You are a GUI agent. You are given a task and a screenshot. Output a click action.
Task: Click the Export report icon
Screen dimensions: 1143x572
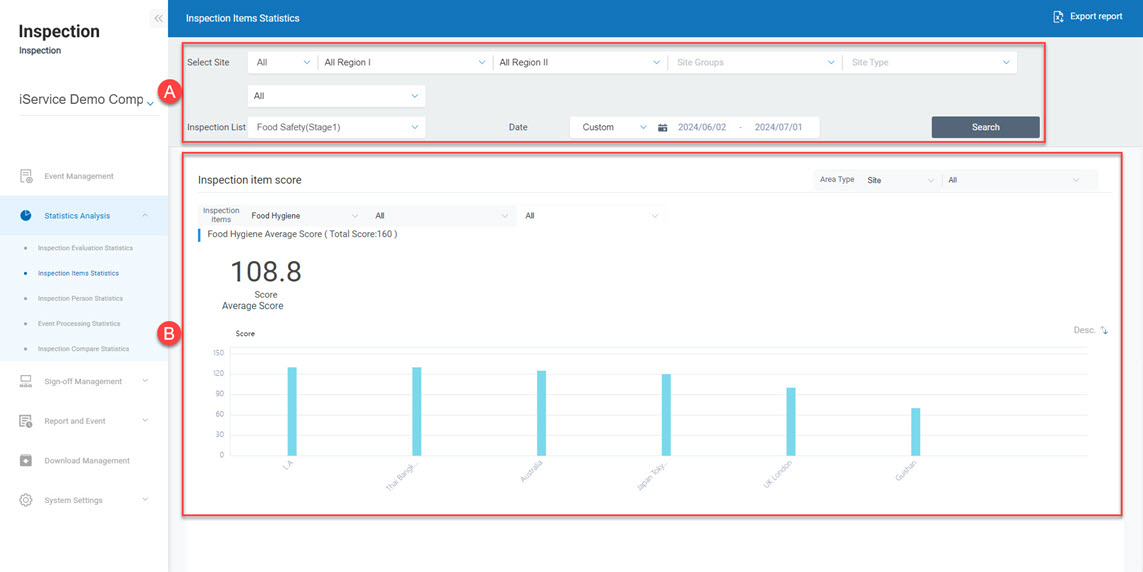coord(1058,17)
